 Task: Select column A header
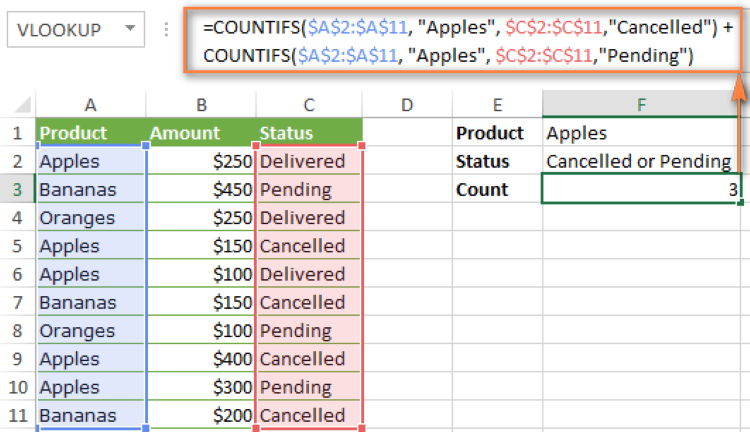90,104
